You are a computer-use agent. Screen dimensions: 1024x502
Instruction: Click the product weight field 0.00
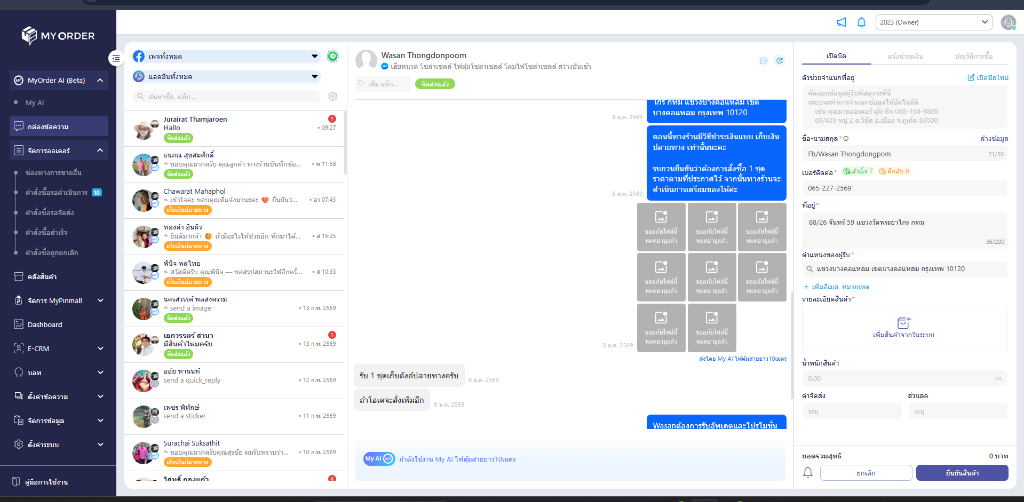click(x=905, y=378)
